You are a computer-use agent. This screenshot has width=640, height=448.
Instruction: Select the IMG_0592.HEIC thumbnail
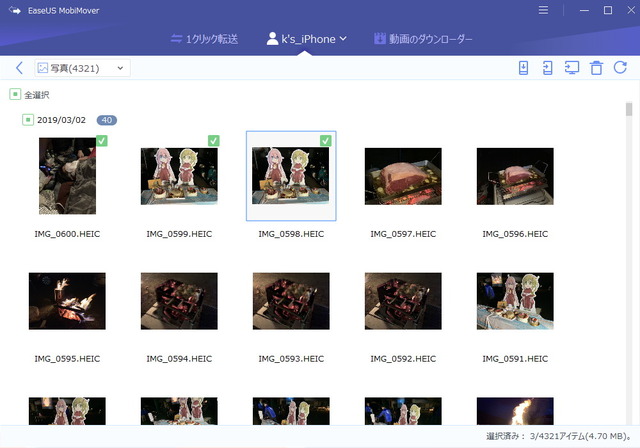(403, 301)
